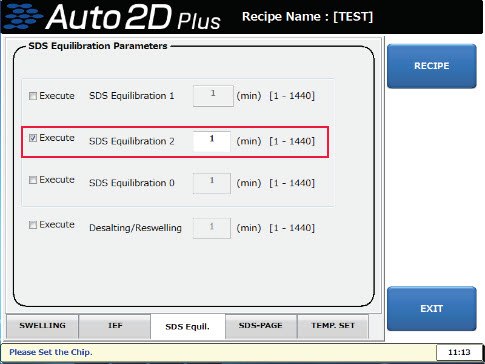Image resolution: width=485 pixels, height=364 pixels.
Task: Click SDS Equilibration 1 minutes field
Action: click(x=213, y=96)
